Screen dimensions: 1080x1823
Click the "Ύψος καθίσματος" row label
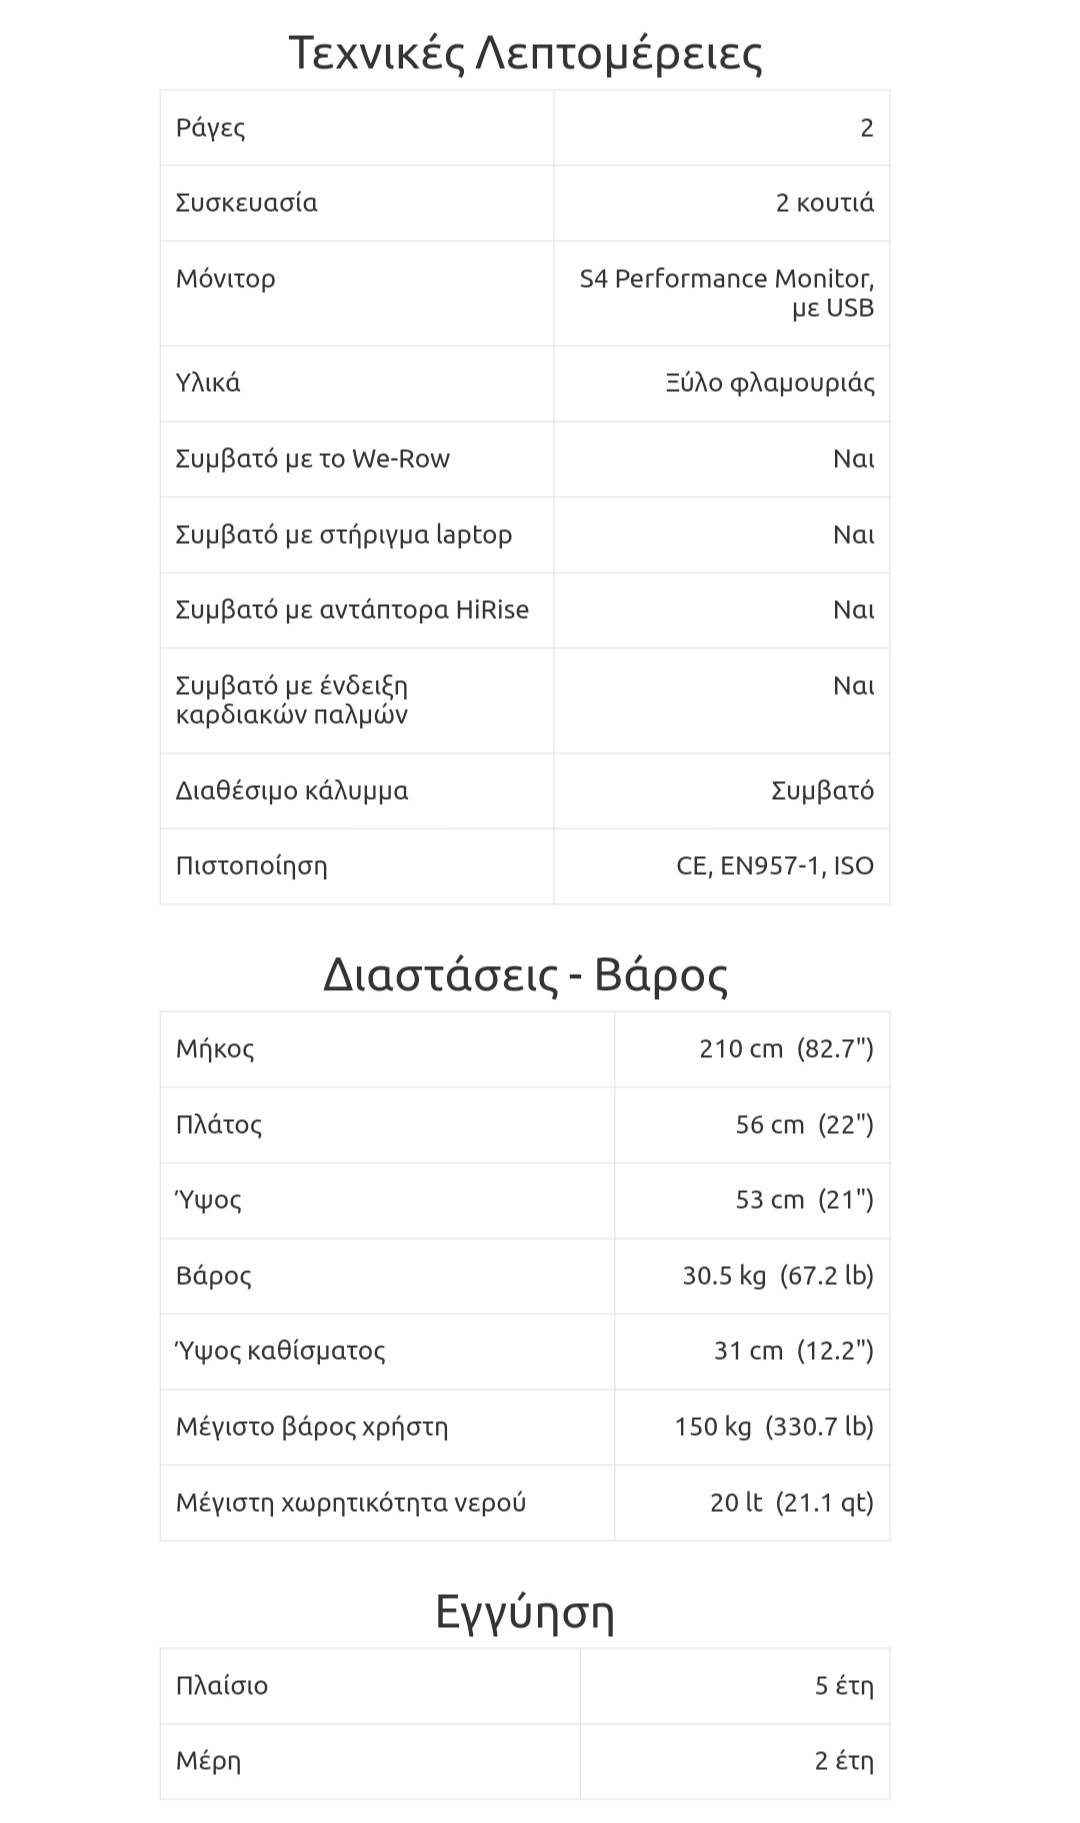click(x=281, y=1351)
